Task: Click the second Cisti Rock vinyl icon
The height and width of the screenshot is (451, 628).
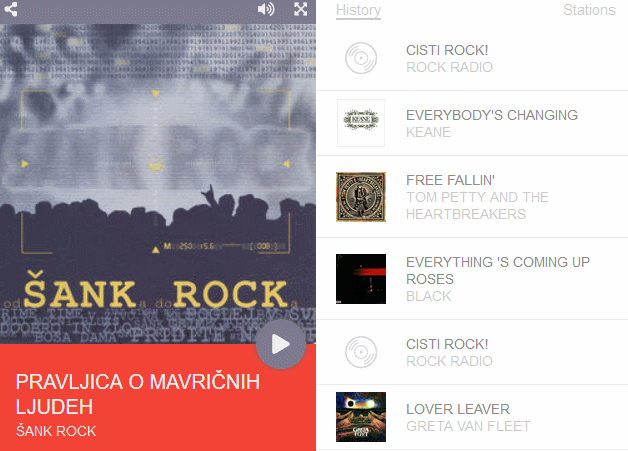Action: 361,352
